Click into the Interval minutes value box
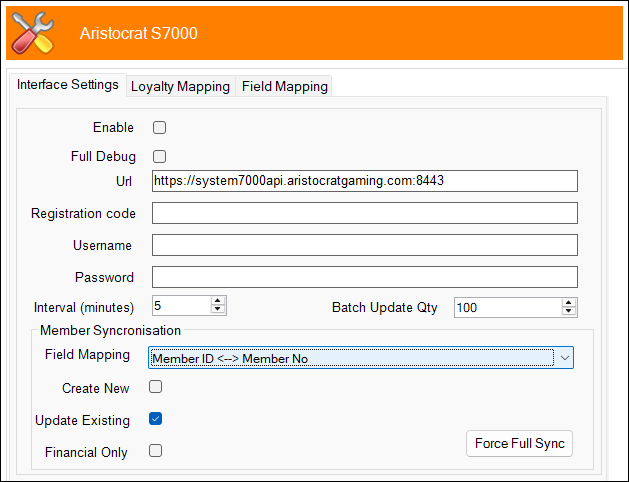The image size is (629, 482). [181, 306]
